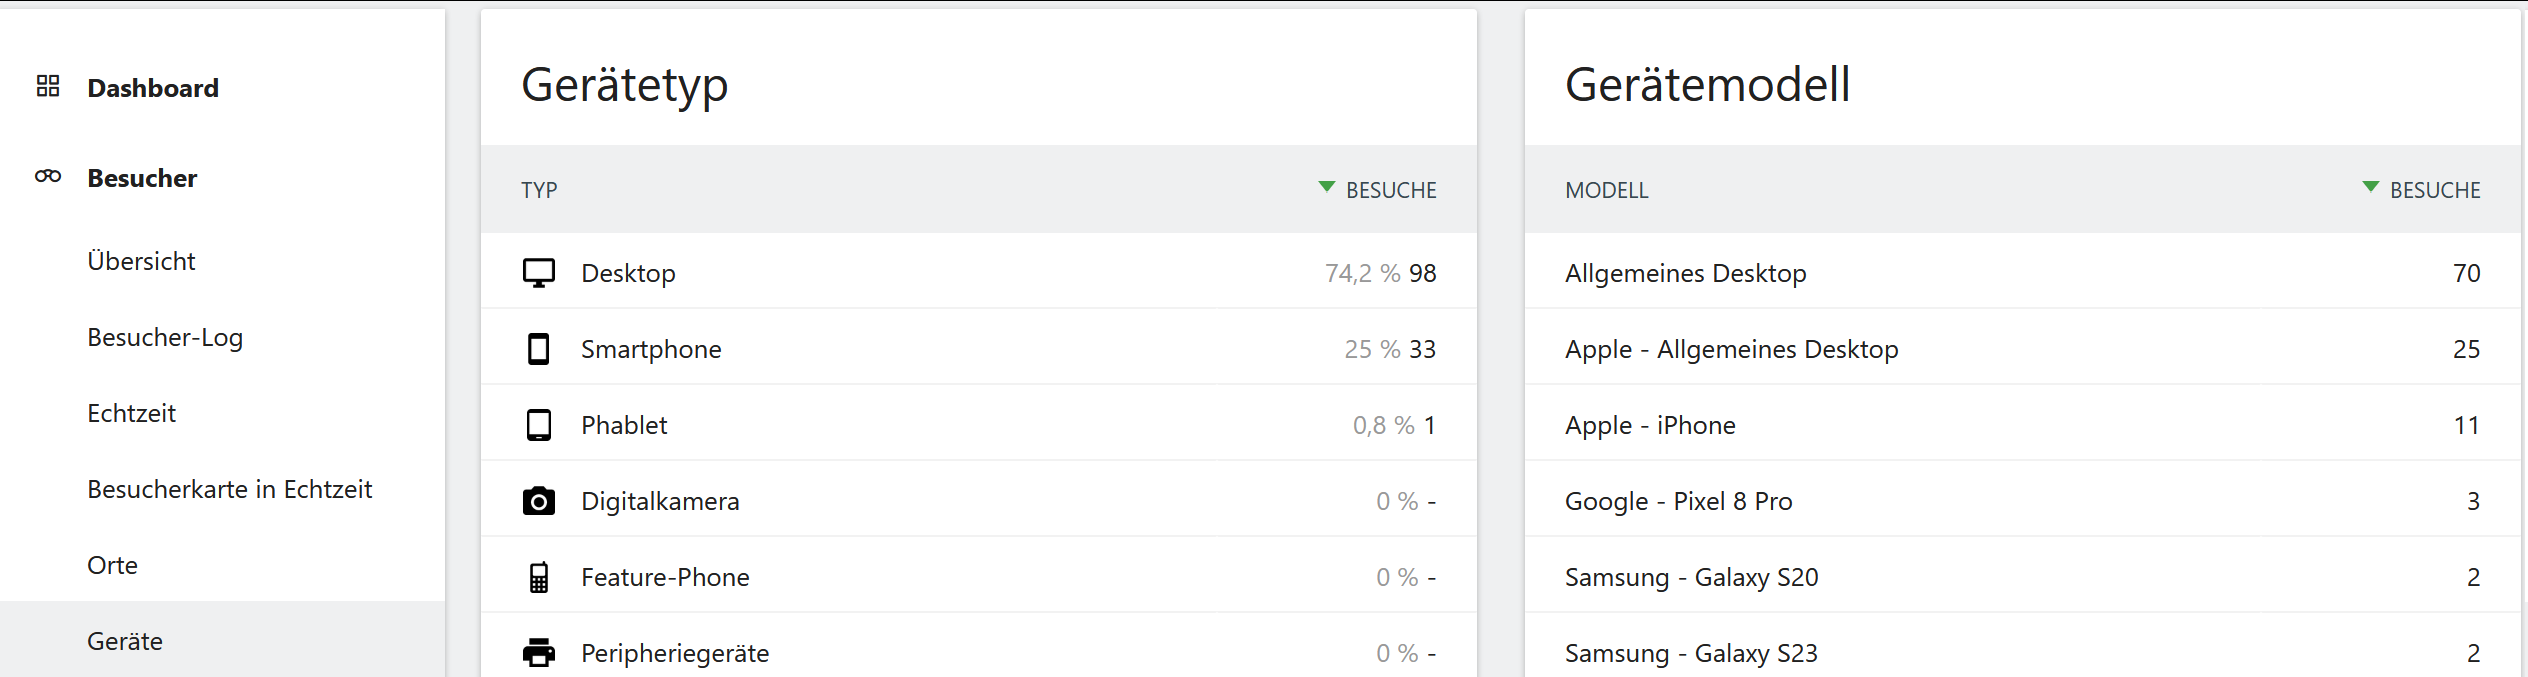
Task: Select the Google - Pixel 8 Pro row
Action: (1678, 501)
